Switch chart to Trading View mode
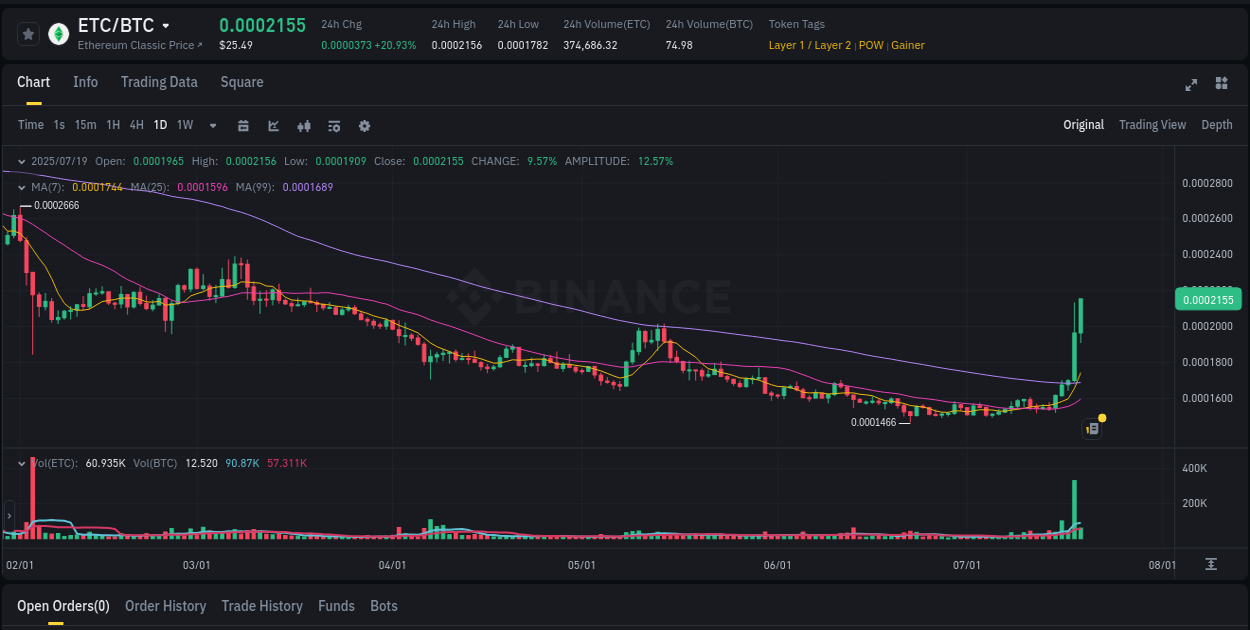 1152,125
